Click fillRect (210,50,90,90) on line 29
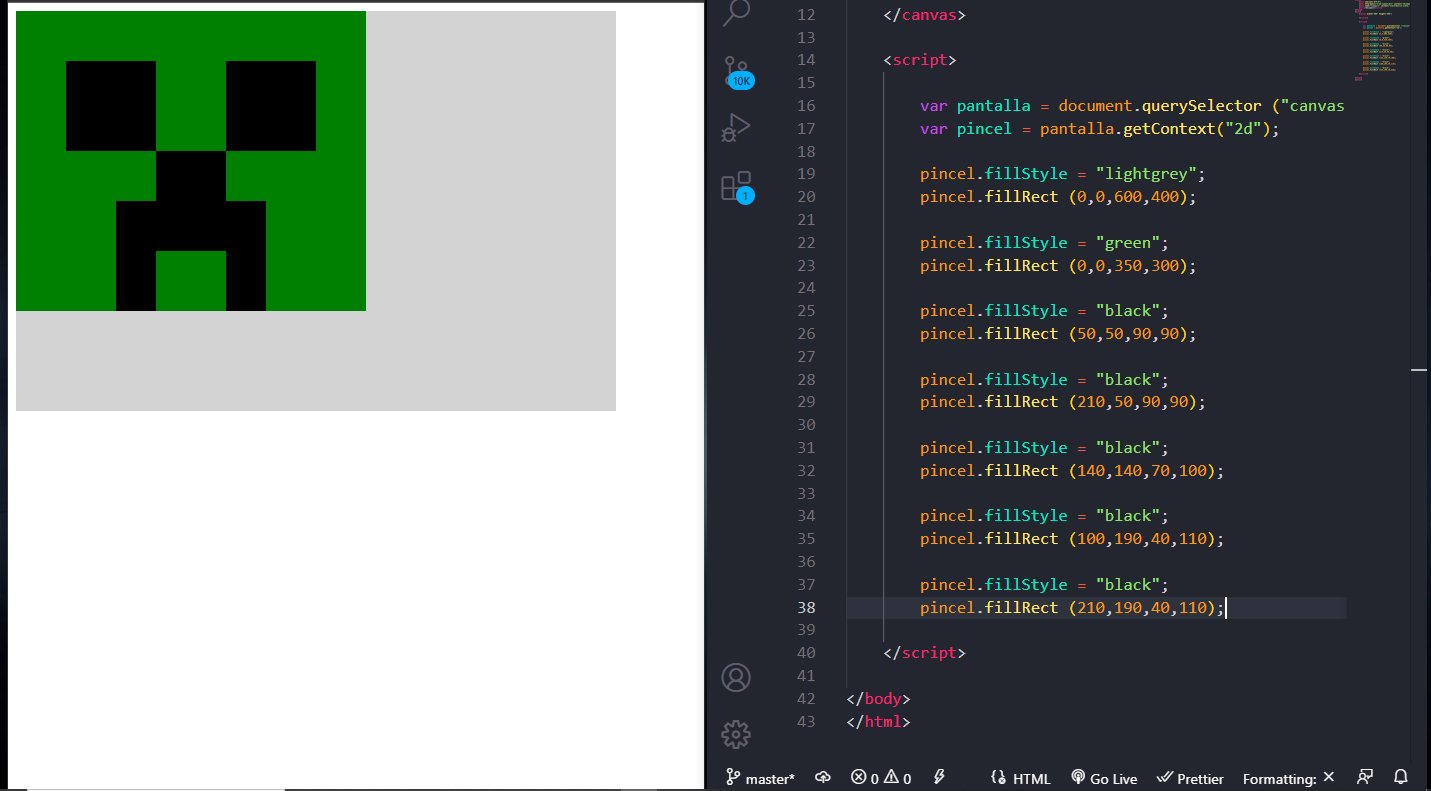This screenshot has width=1431, height=791. [1095, 402]
